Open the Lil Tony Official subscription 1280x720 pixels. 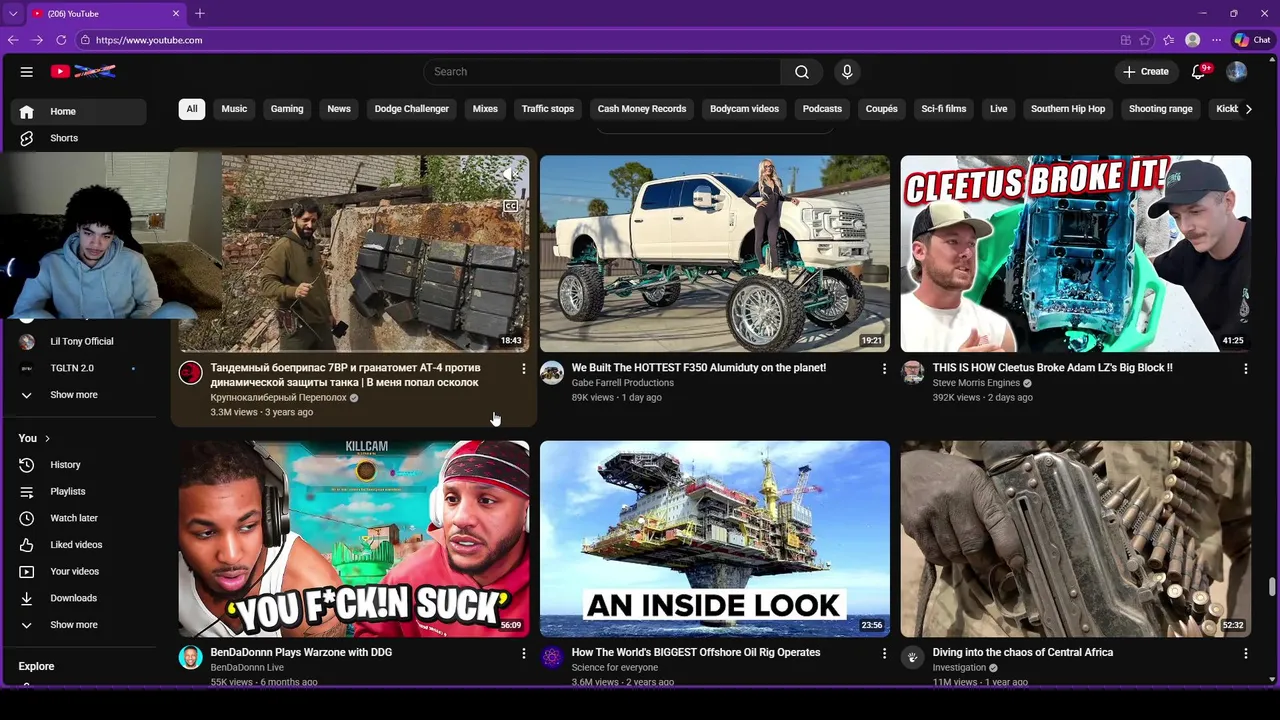(x=82, y=342)
